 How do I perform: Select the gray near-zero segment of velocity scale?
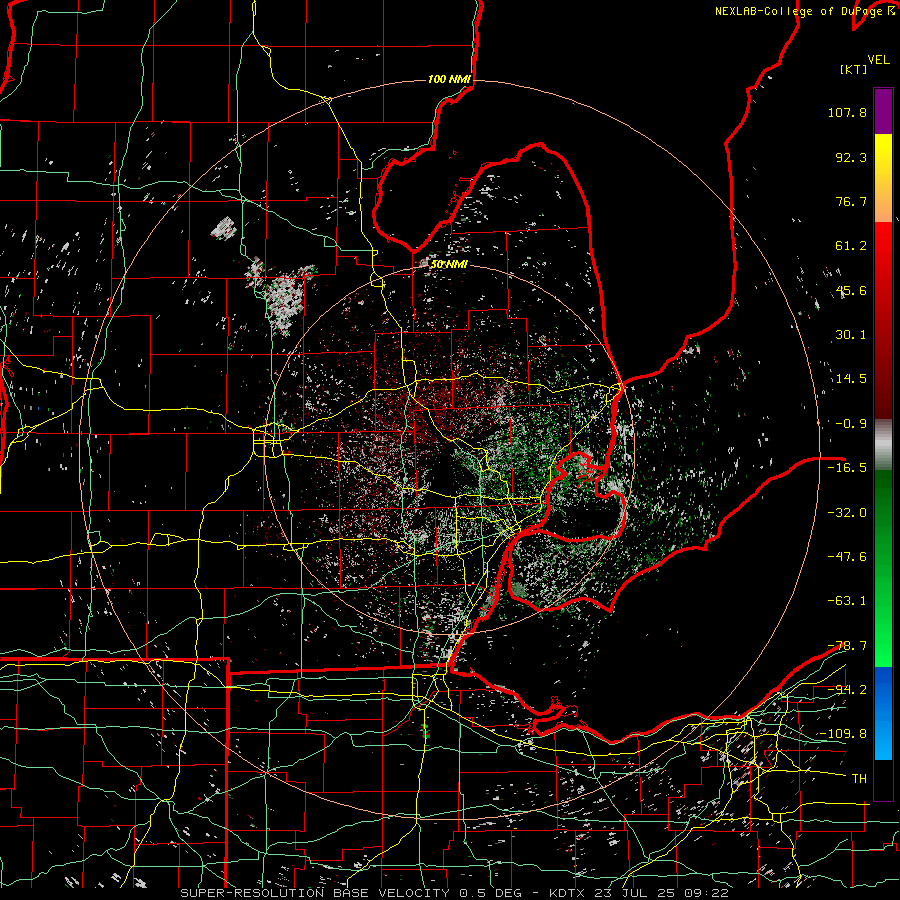pyautogui.click(x=883, y=444)
